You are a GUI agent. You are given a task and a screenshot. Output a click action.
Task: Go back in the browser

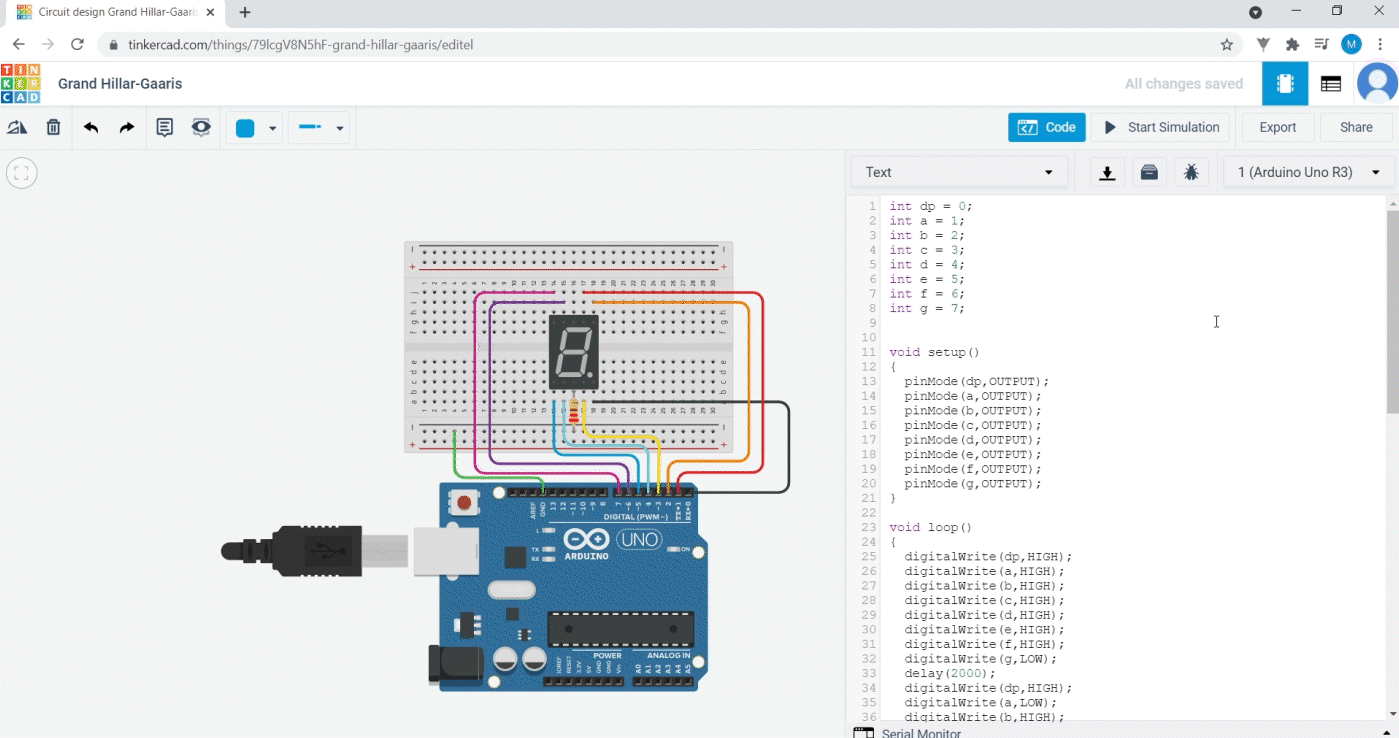[19, 45]
